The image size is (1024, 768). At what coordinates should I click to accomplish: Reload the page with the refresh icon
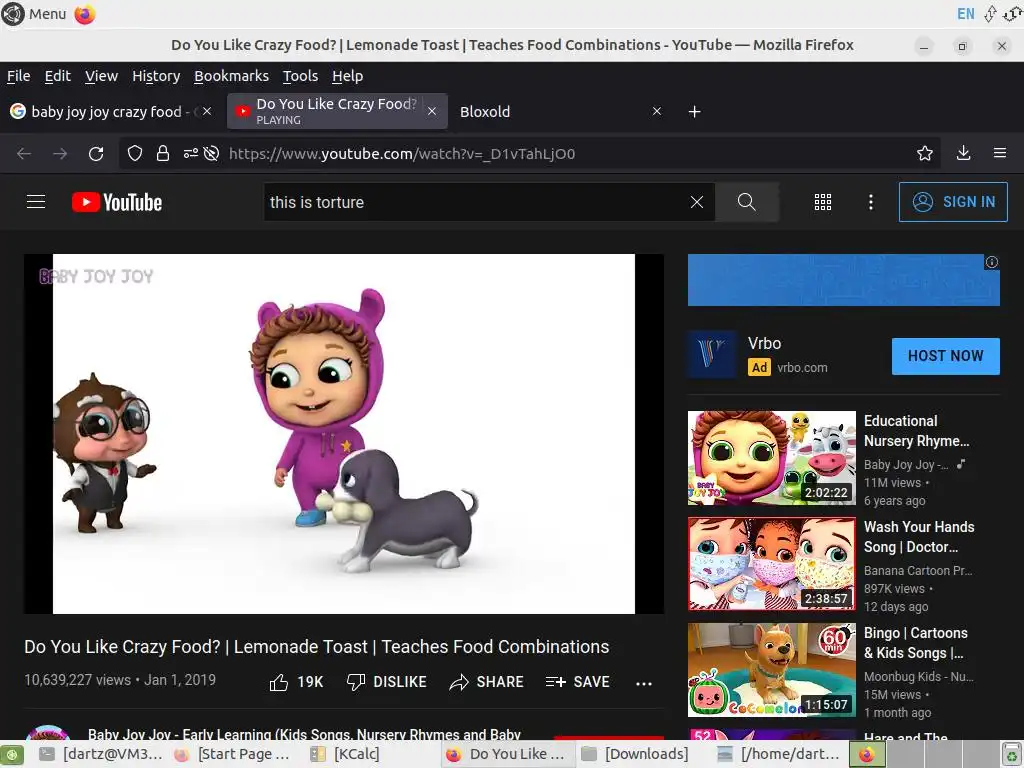click(x=96, y=153)
